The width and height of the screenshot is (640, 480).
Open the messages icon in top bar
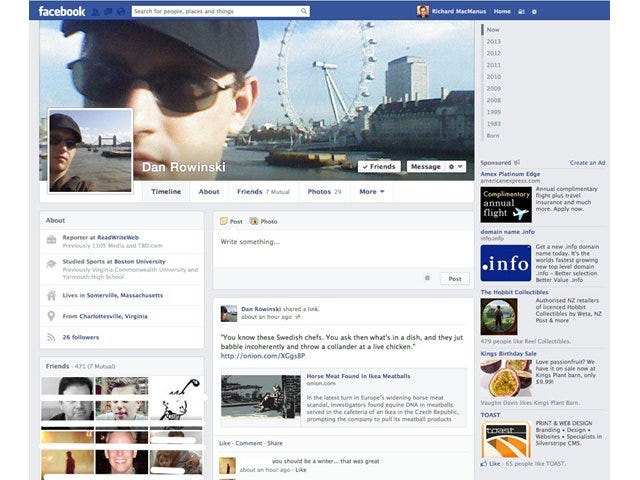coord(108,12)
